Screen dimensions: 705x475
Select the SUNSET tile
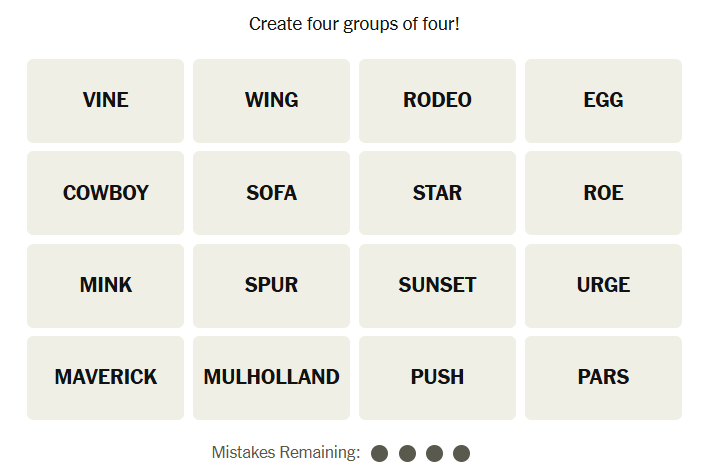coord(437,285)
